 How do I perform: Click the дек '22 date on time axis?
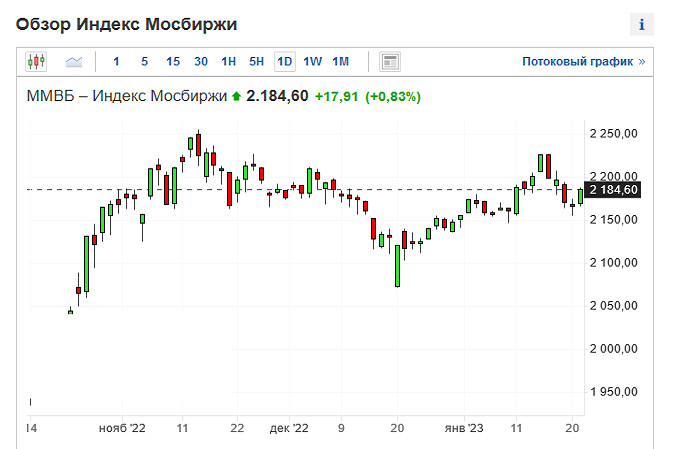coord(289,427)
